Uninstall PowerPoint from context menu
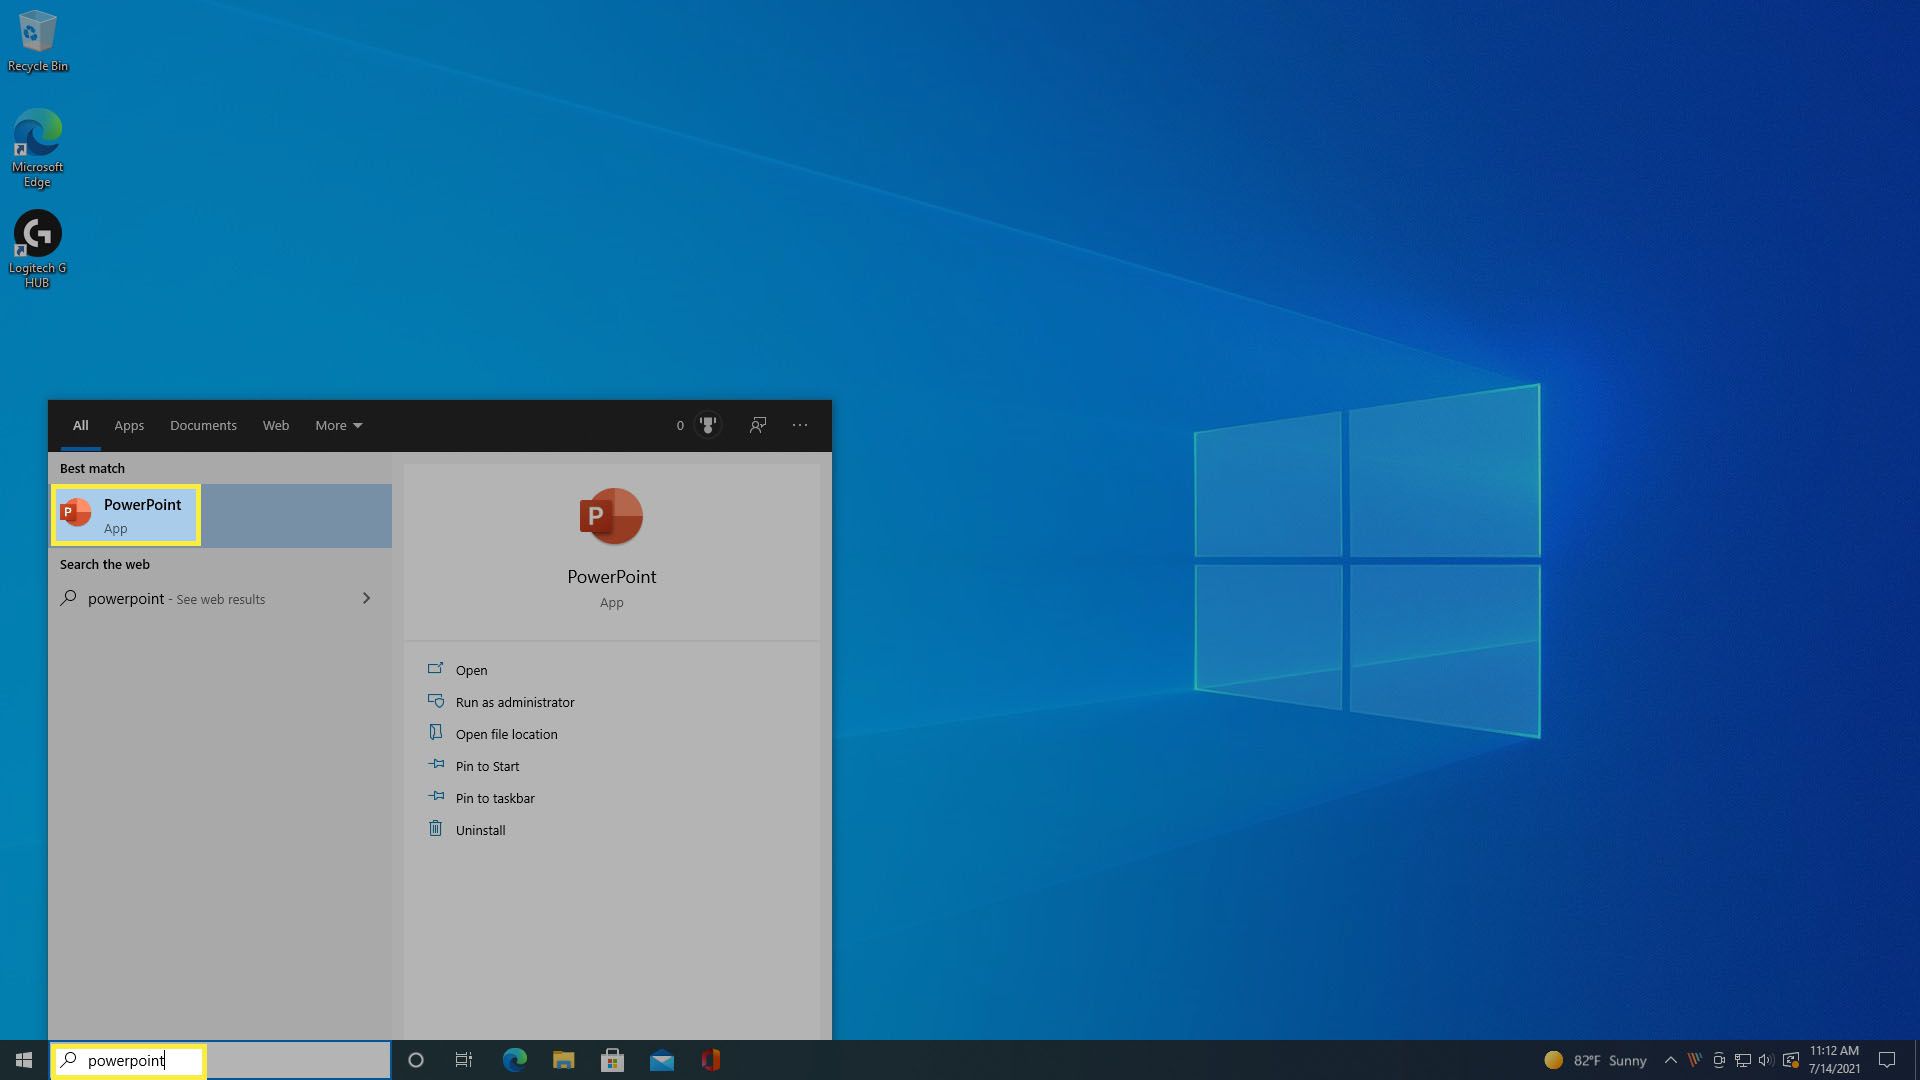This screenshot has height=1080, width=1920. click(479, 828)
